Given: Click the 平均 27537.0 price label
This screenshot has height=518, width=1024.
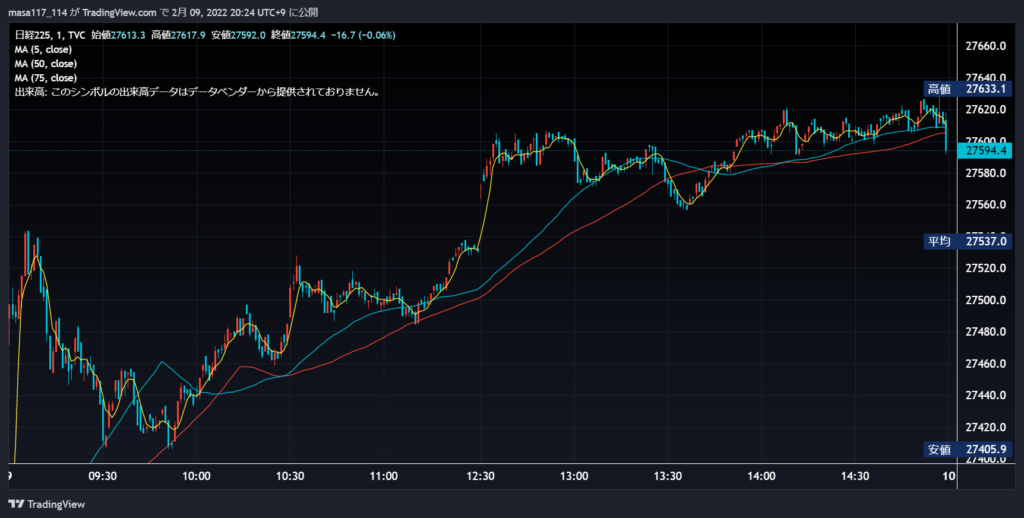Looking at the screenshot, I should 968,242.
